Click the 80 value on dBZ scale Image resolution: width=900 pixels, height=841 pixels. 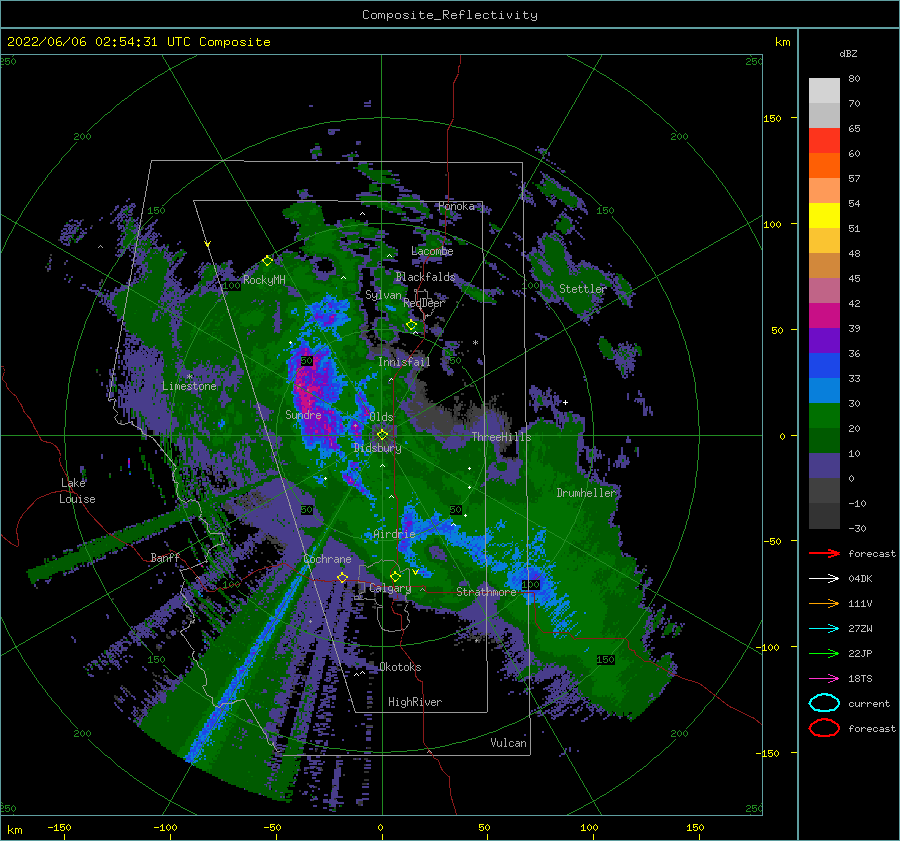click(x=854, y=78)
